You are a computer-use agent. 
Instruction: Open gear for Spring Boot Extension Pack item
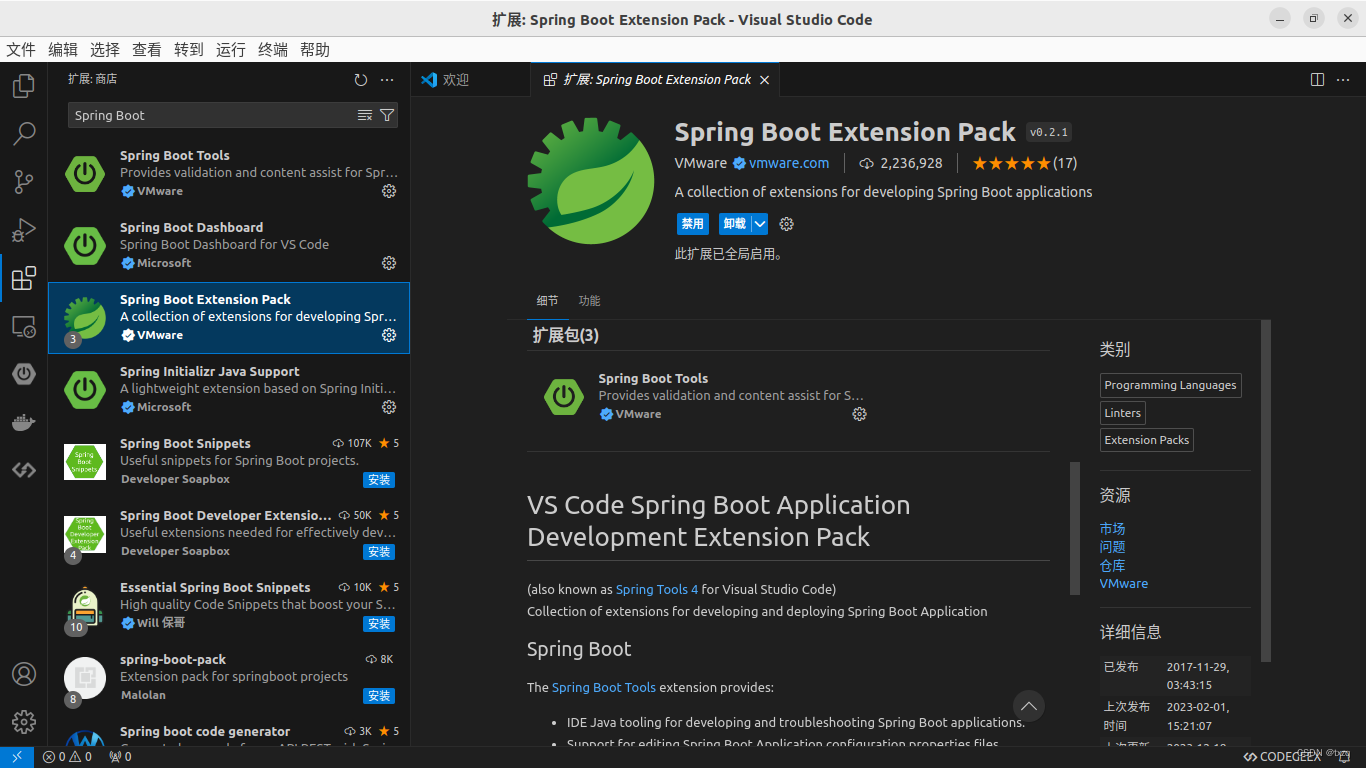tap(389, 335)
